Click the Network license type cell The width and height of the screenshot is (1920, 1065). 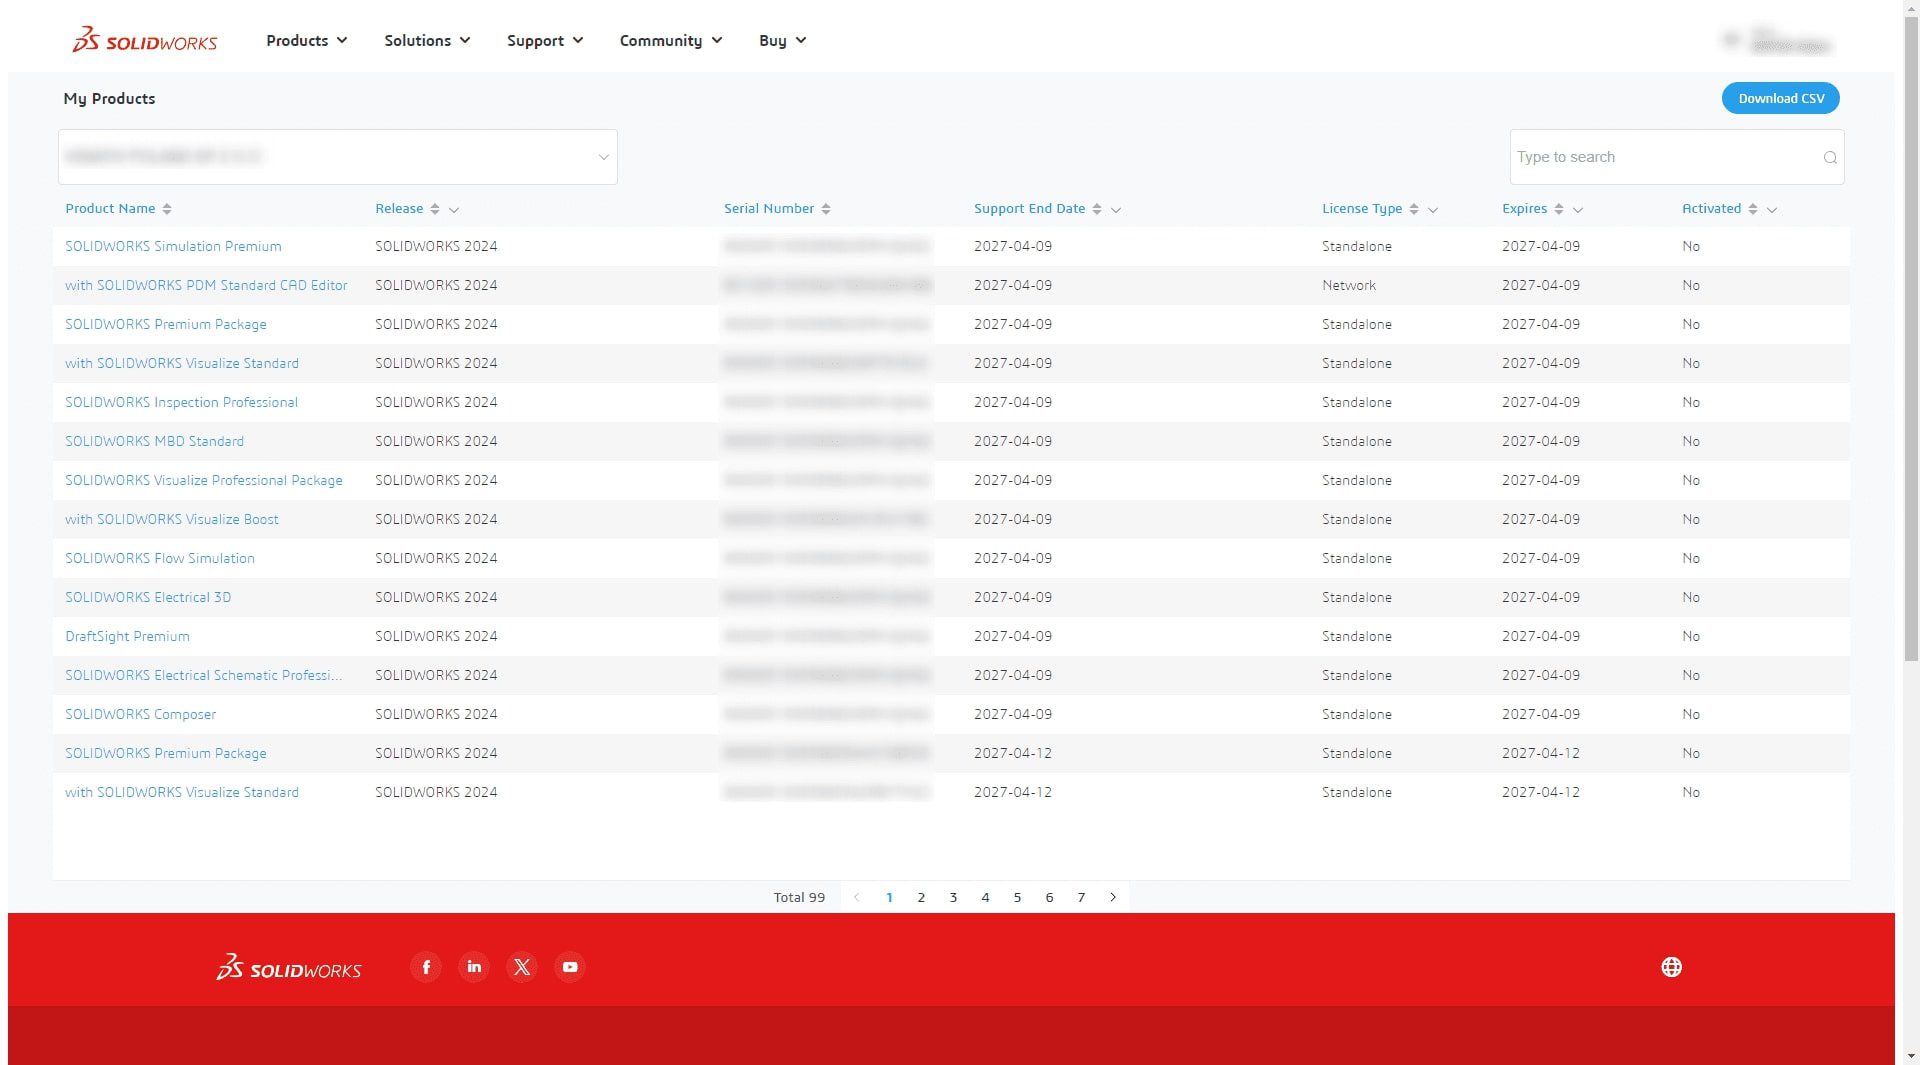click(1349, 285)
